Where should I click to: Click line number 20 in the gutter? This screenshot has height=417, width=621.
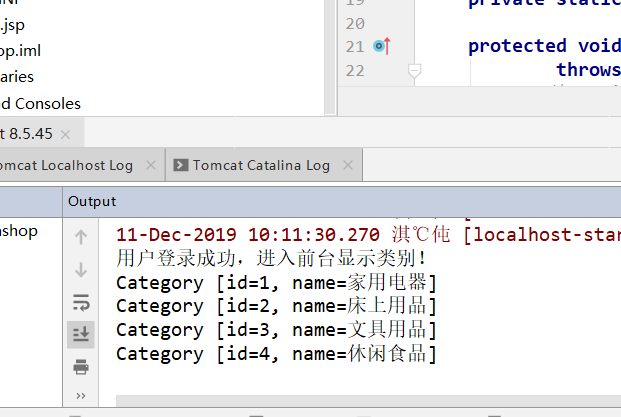coord(355,24)
